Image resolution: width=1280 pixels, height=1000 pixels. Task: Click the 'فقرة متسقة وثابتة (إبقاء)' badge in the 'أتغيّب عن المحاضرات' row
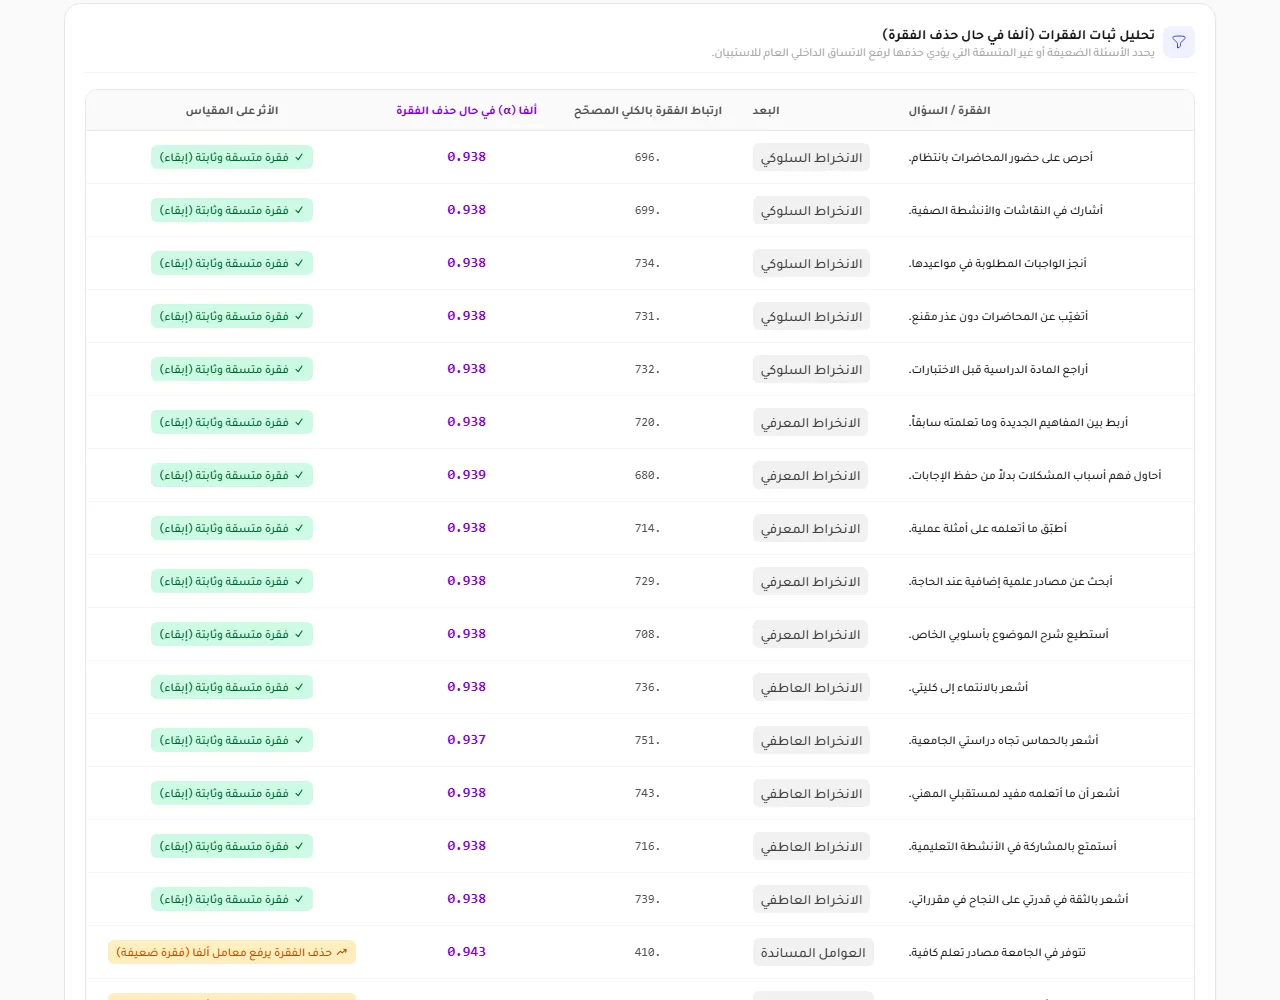[x=232, y=316]
